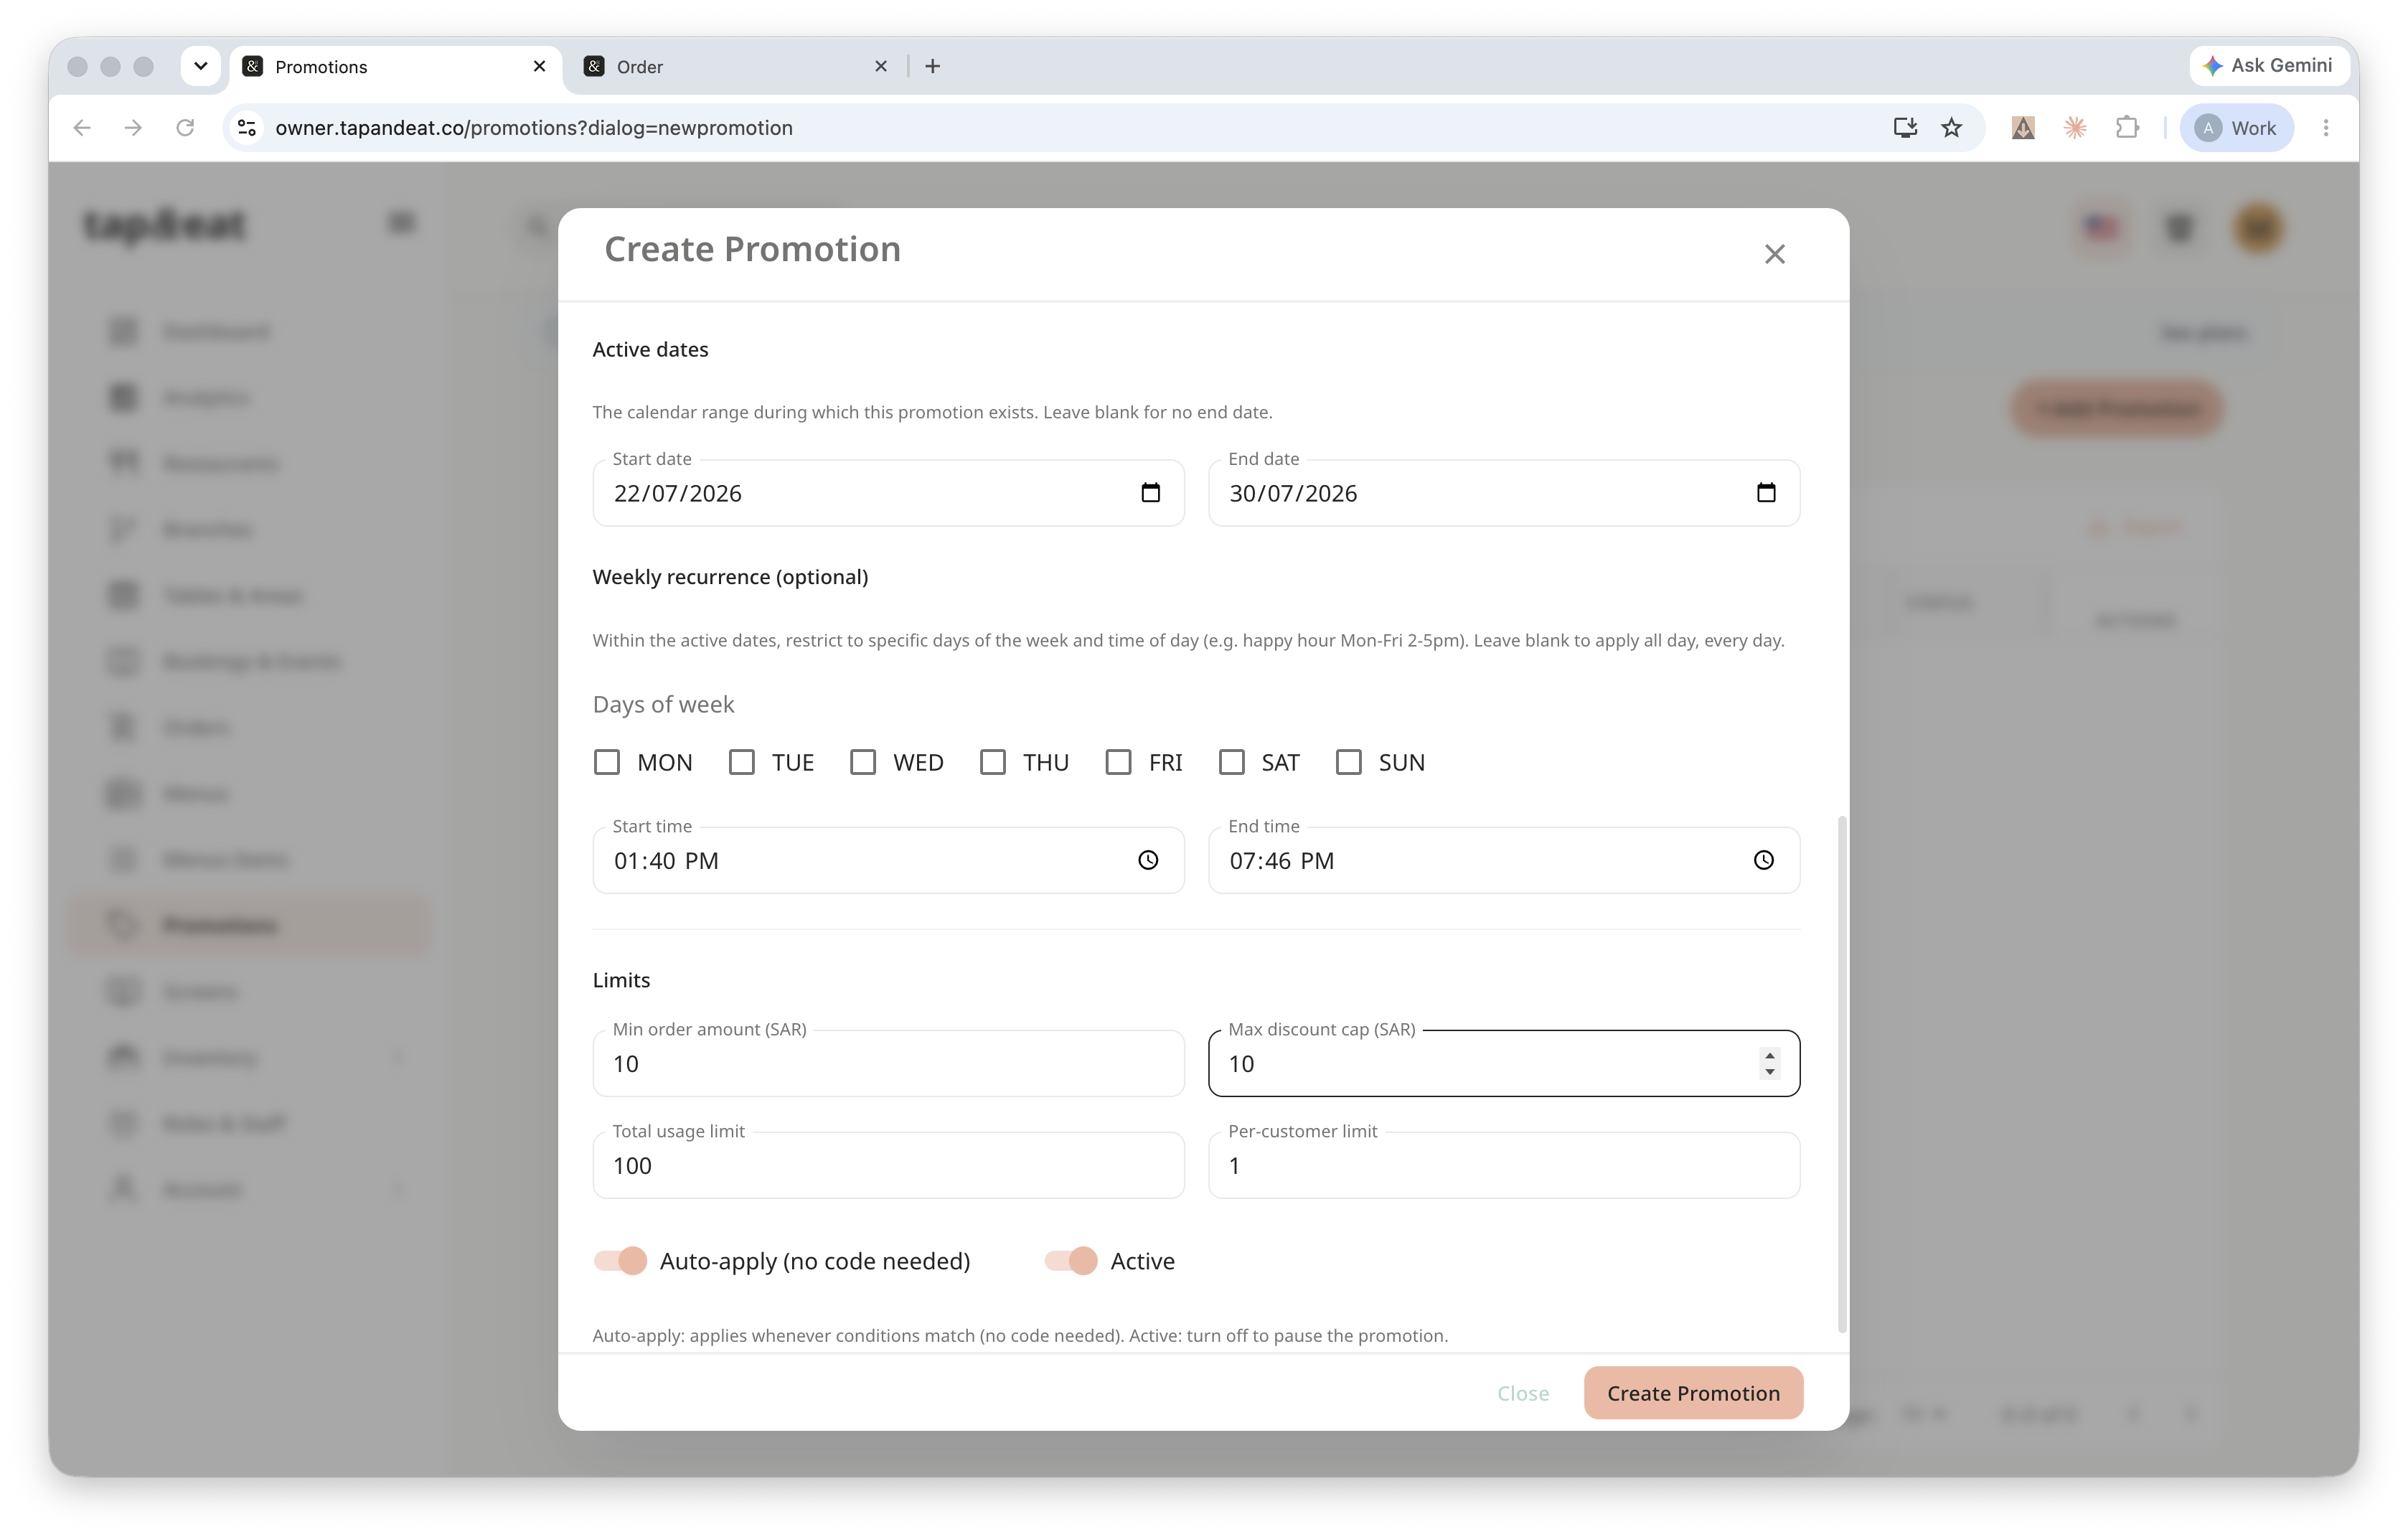
Task: Open the Chrome three-dot menu
Action: click(2326, 127)
